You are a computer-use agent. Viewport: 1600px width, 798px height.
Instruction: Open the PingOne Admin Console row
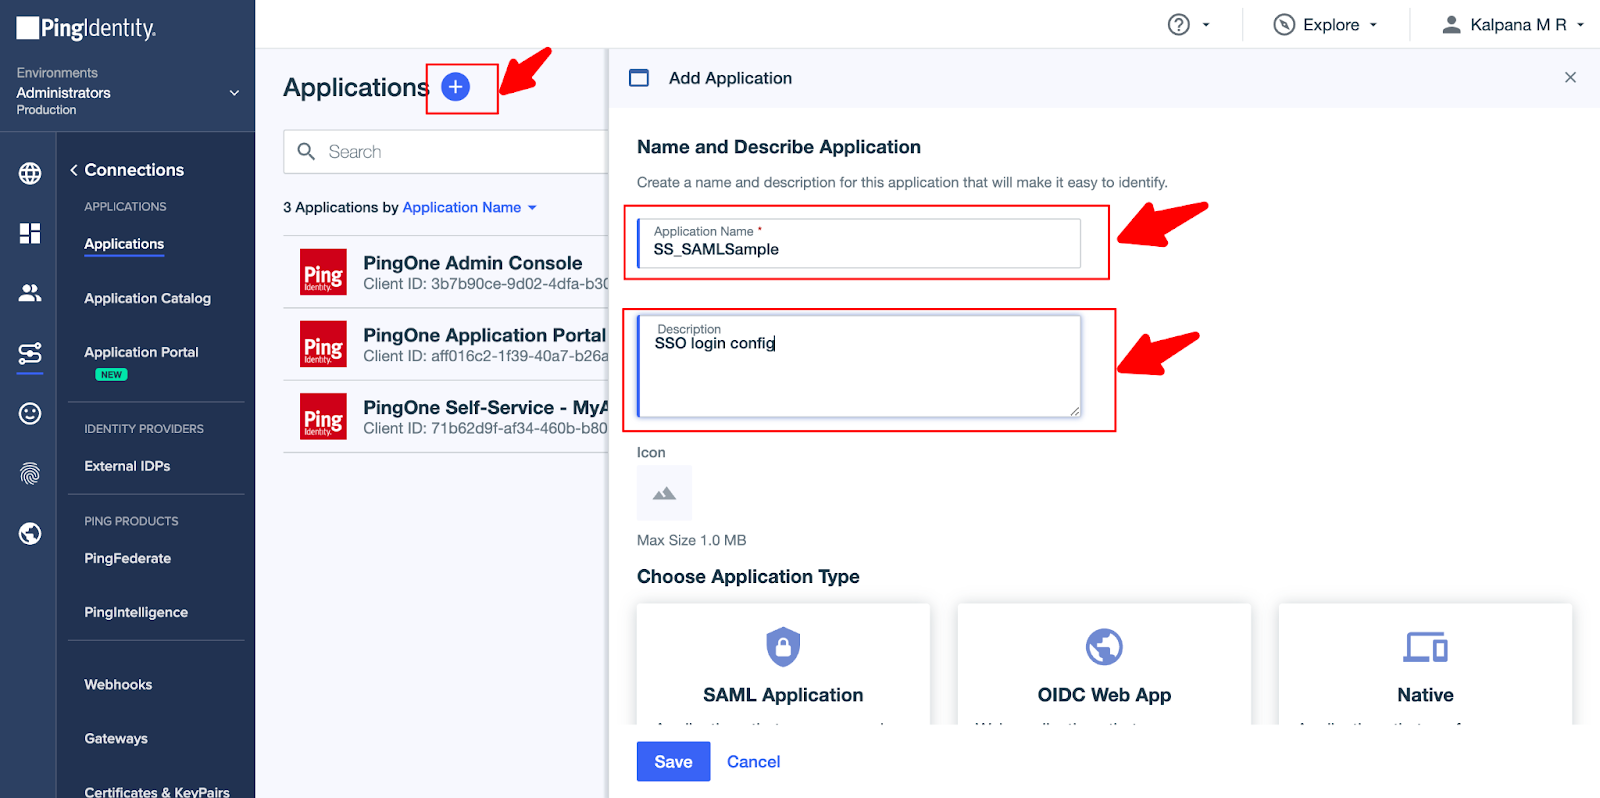coord(446,272)
